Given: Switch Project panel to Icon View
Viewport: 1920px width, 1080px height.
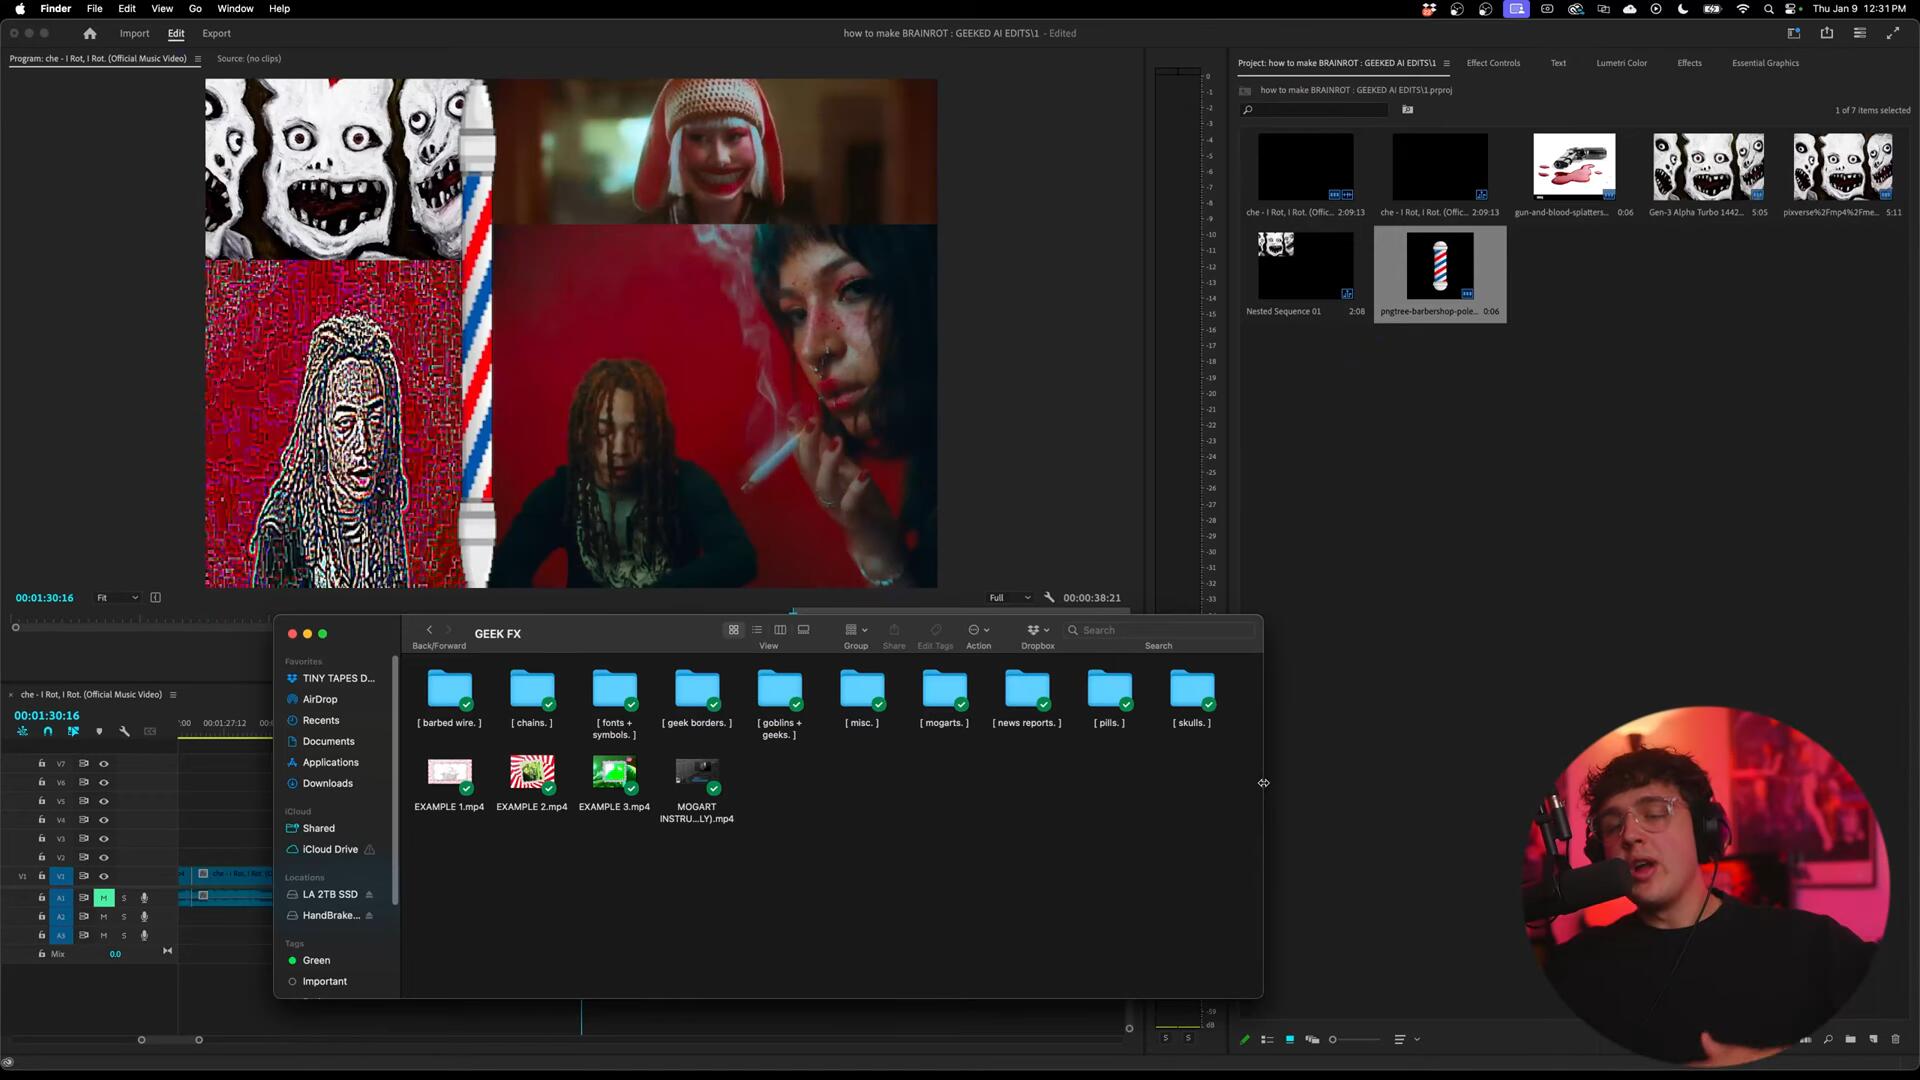Looking at the screenshot, I should pos(1290,1039).
